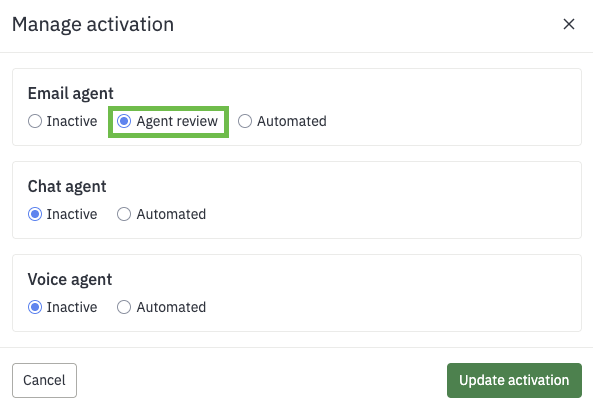Click the Email agent Inactive text label
Screen dimensions: 593x408
click(x=72, y=121)
